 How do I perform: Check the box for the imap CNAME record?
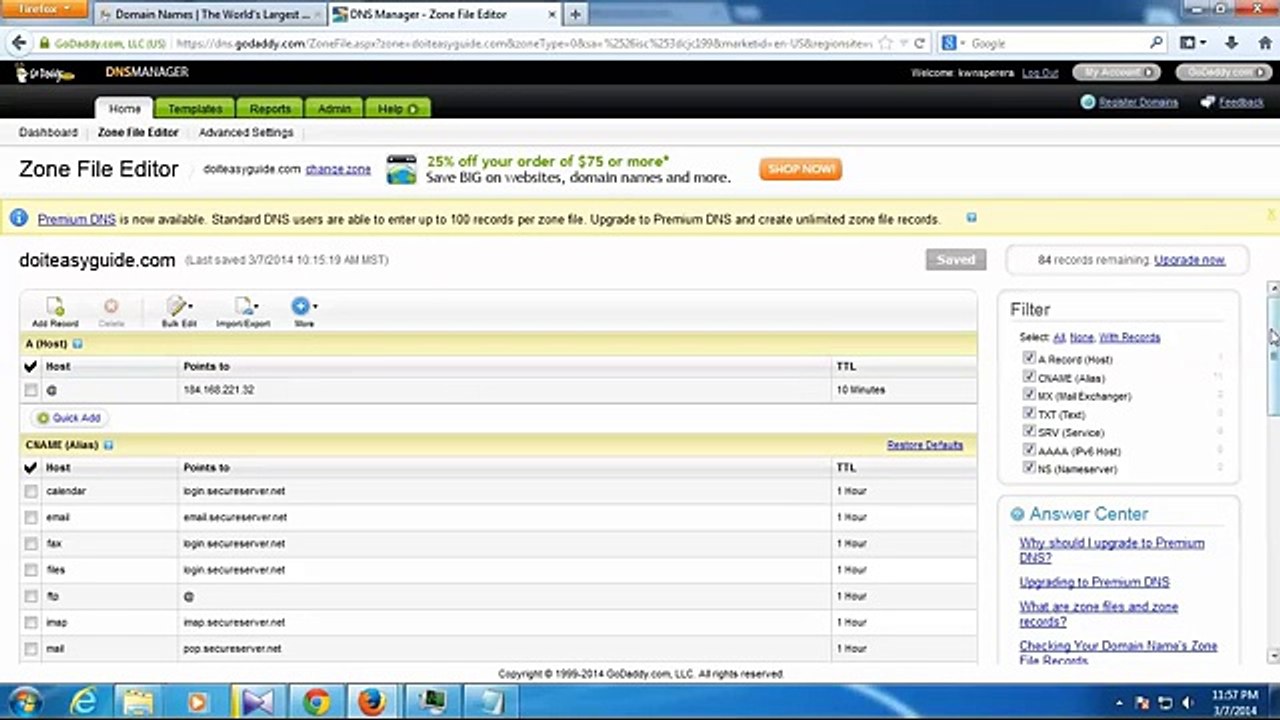click(31, 622)
